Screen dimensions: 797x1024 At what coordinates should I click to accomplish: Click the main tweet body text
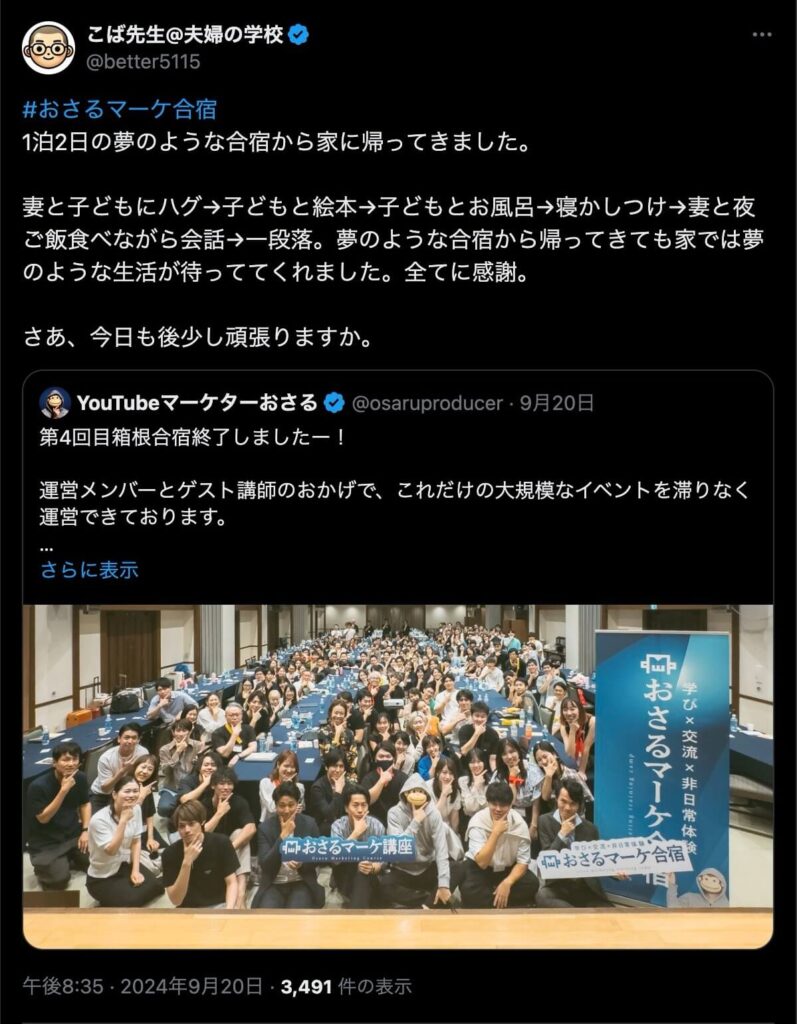tap(393, 240)
